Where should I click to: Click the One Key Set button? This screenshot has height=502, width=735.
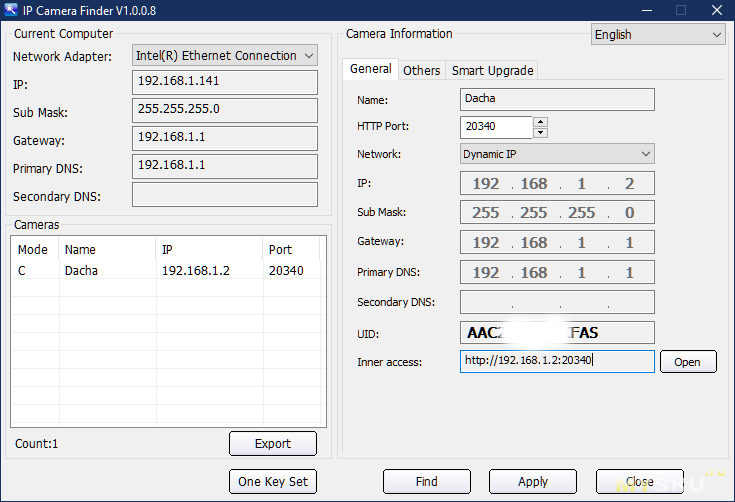pos(272,481)
